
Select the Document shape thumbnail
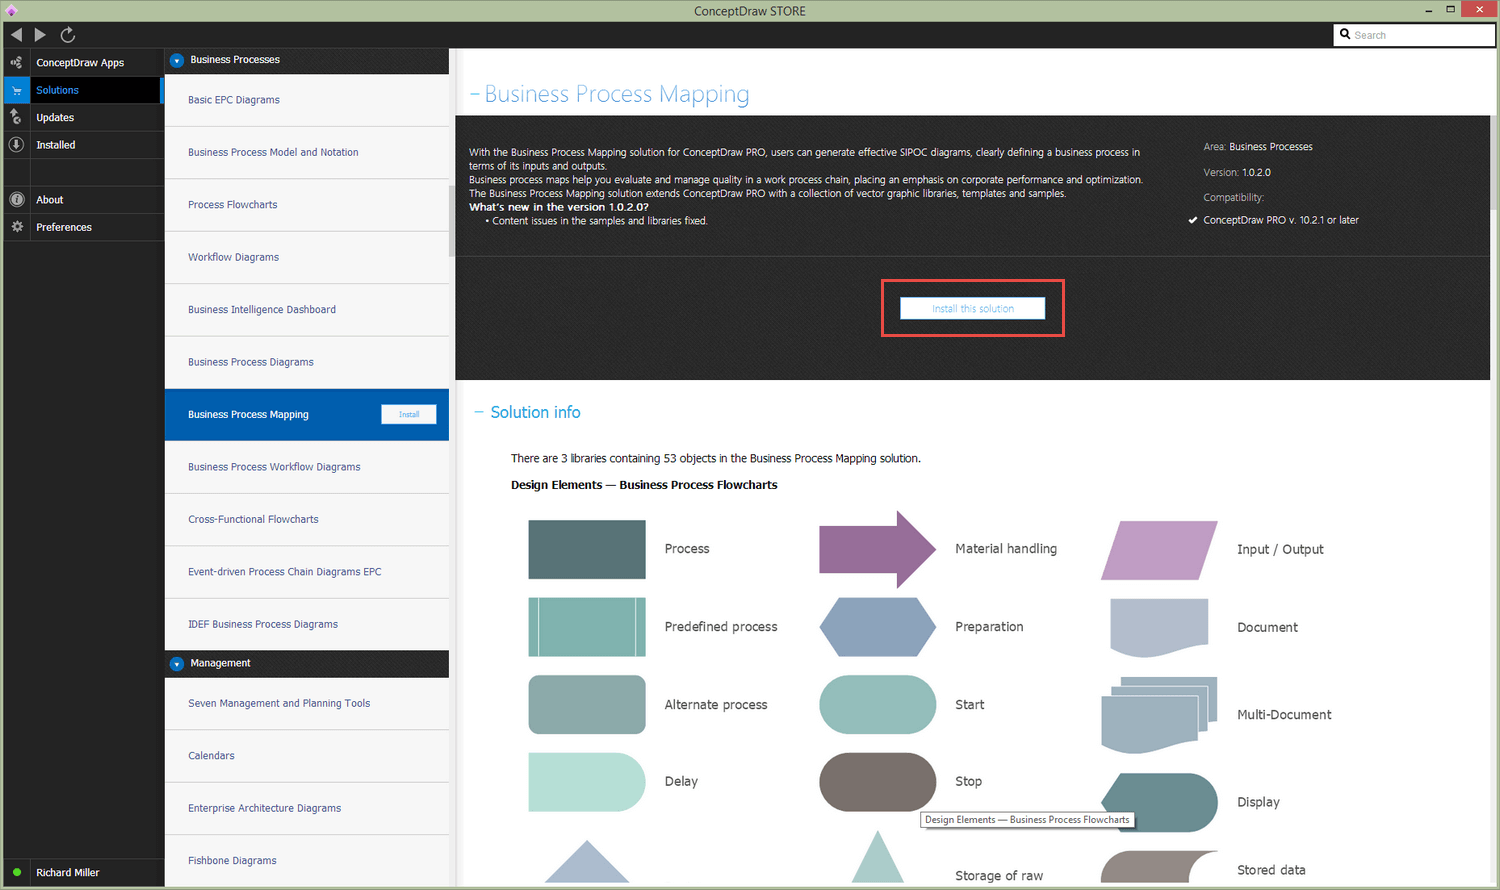[1159, 627]
